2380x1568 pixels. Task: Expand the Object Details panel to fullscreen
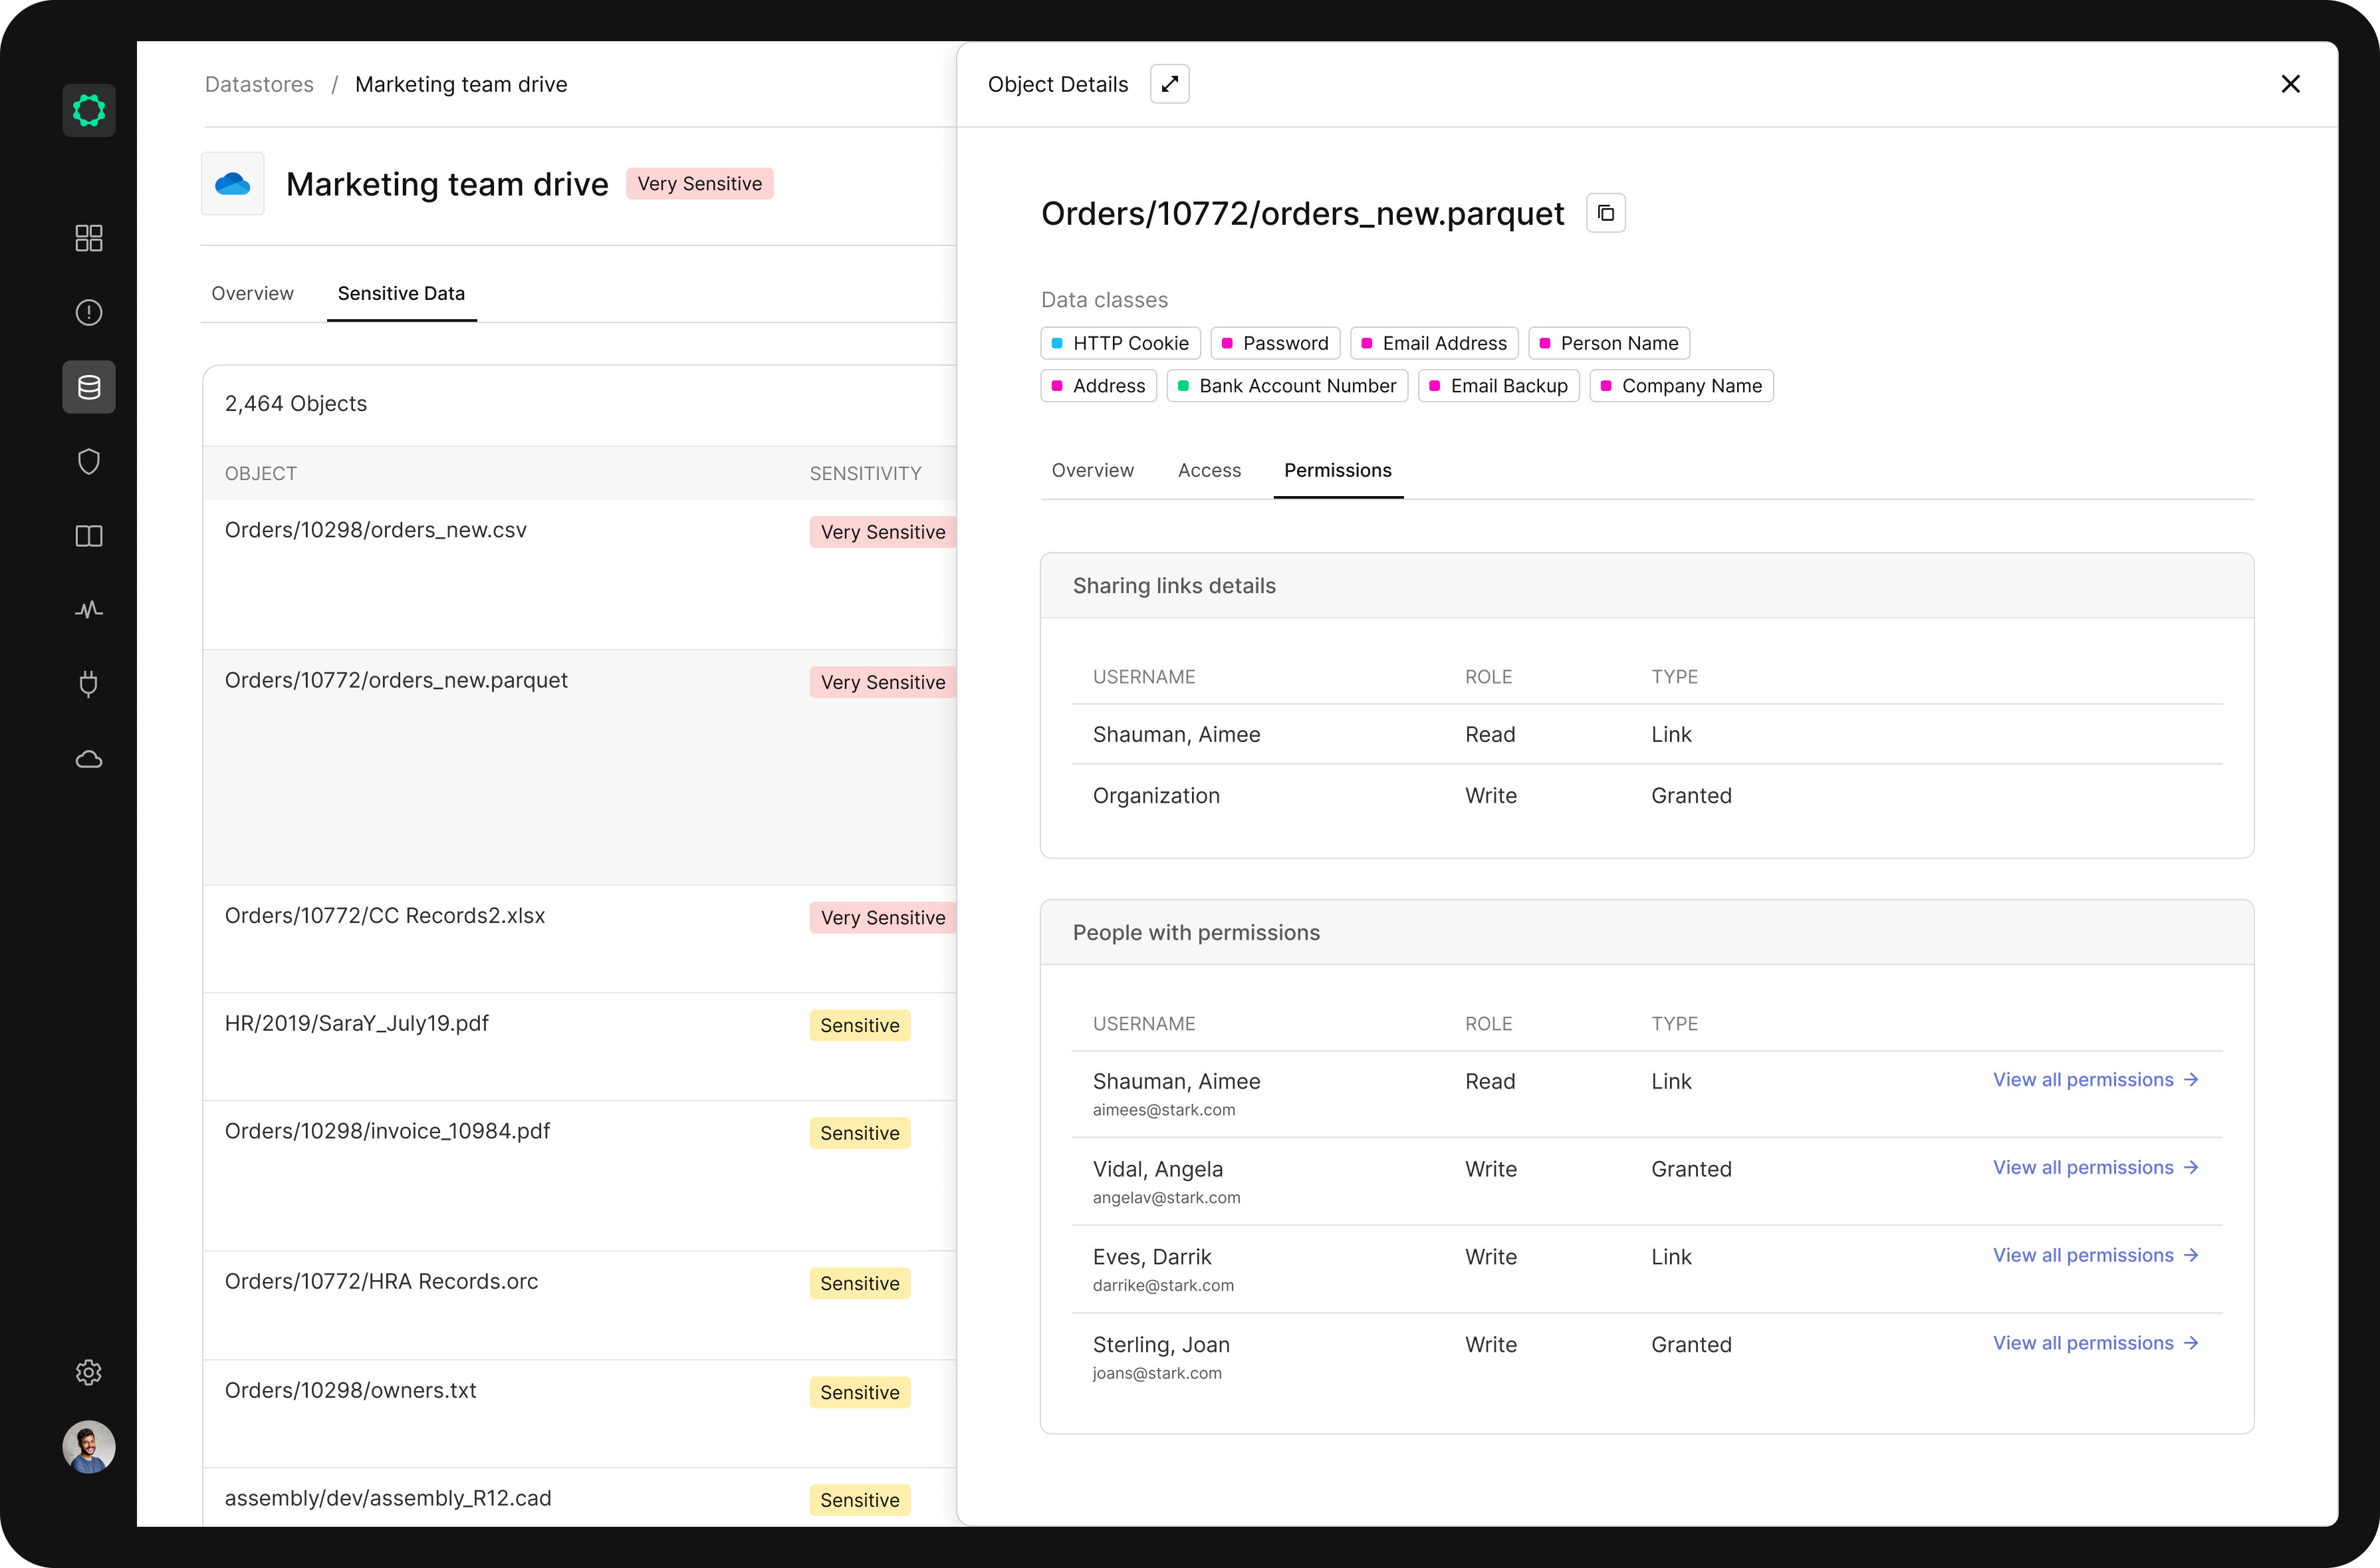(x=1169, y=84)
